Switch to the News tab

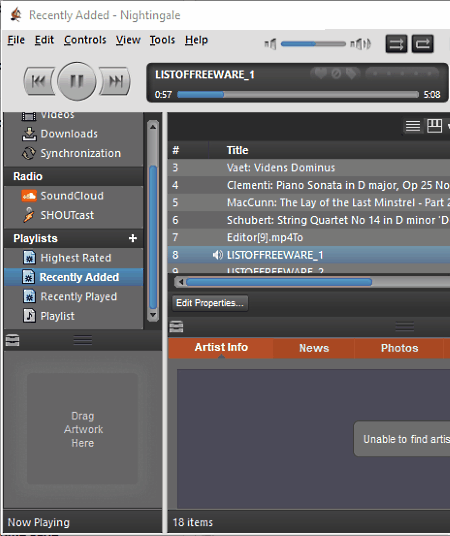pyautogui.click(x=314, y=348)
